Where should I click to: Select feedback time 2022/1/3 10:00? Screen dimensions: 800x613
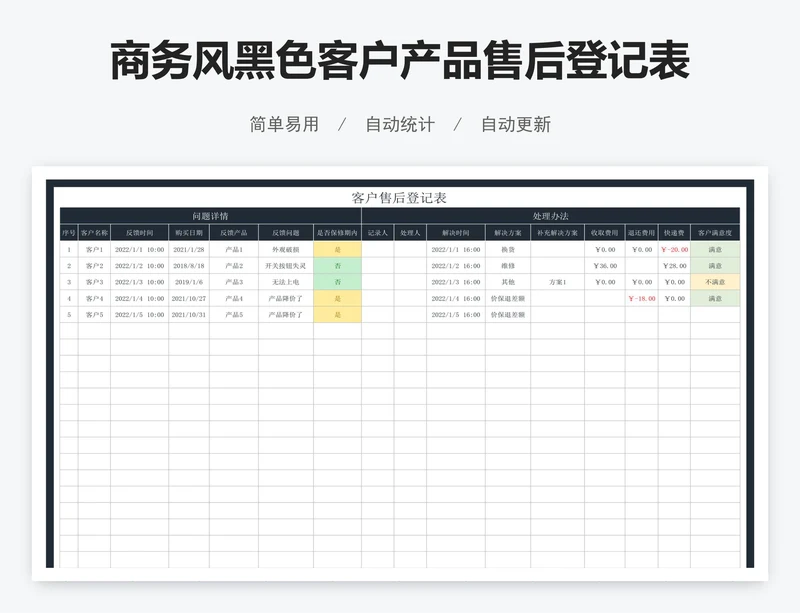tap(139, 282)
